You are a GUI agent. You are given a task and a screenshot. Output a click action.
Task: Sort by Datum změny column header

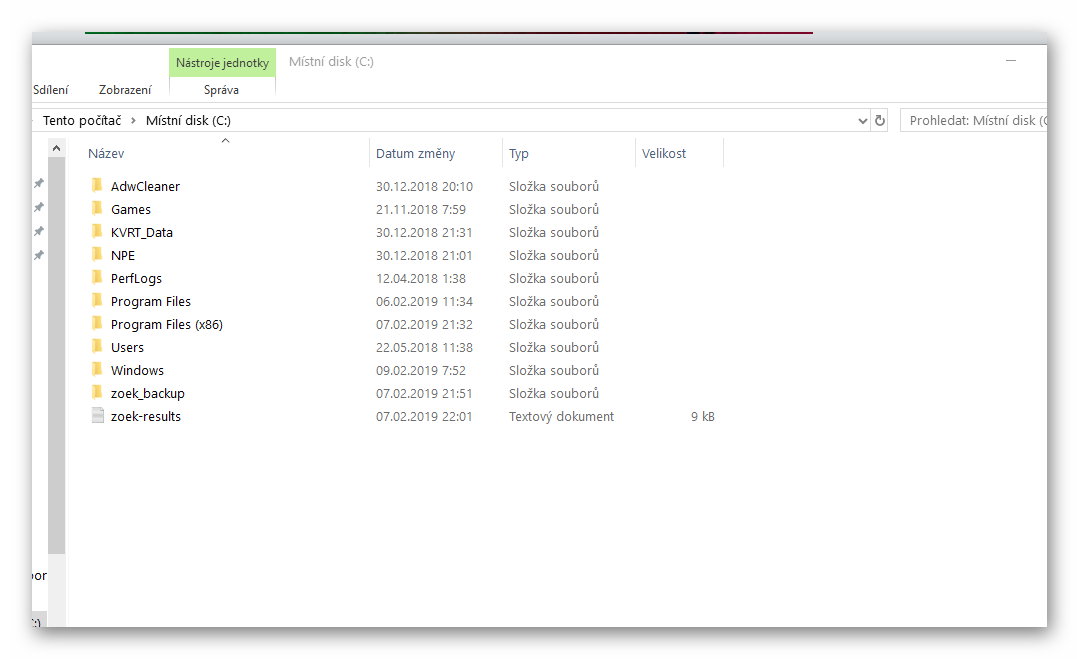[416, 153]
